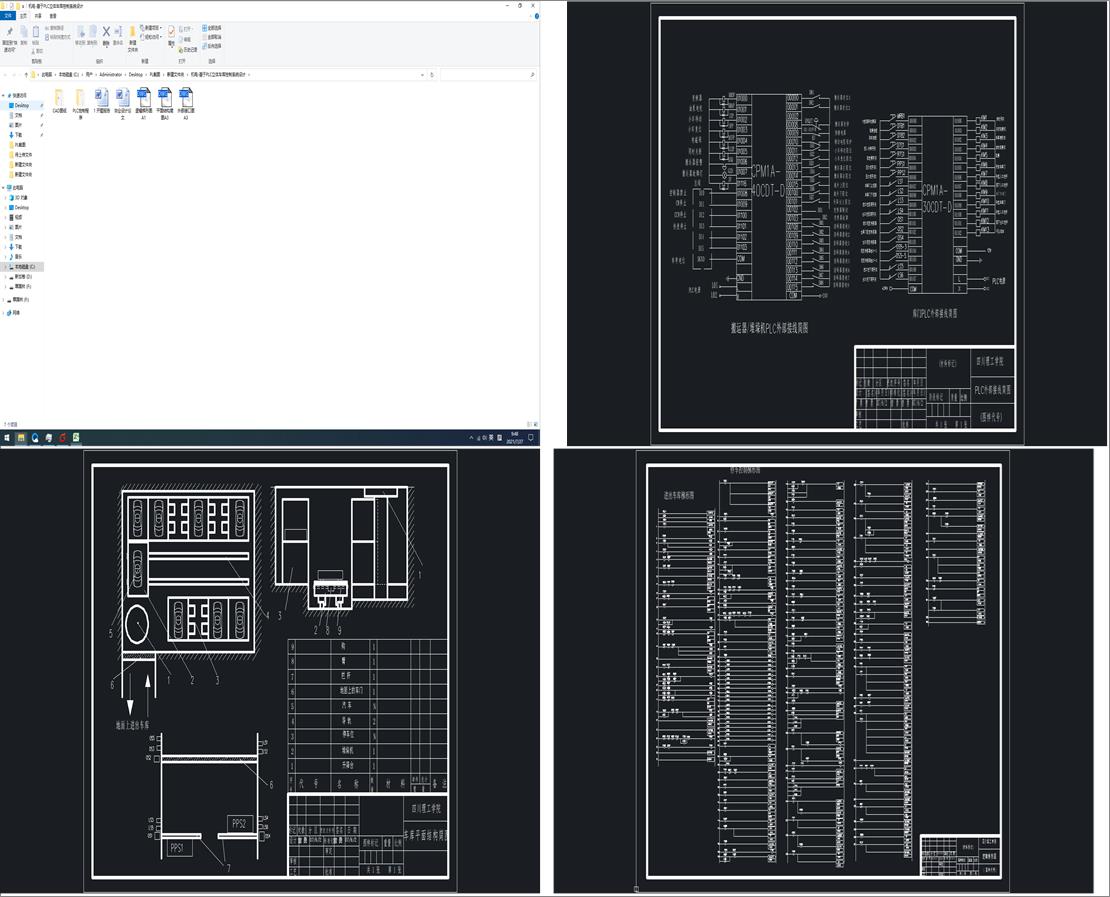The image size is (1110, 897).
Task: Open Explorer help question mark icon
Action: coord(537,16)
